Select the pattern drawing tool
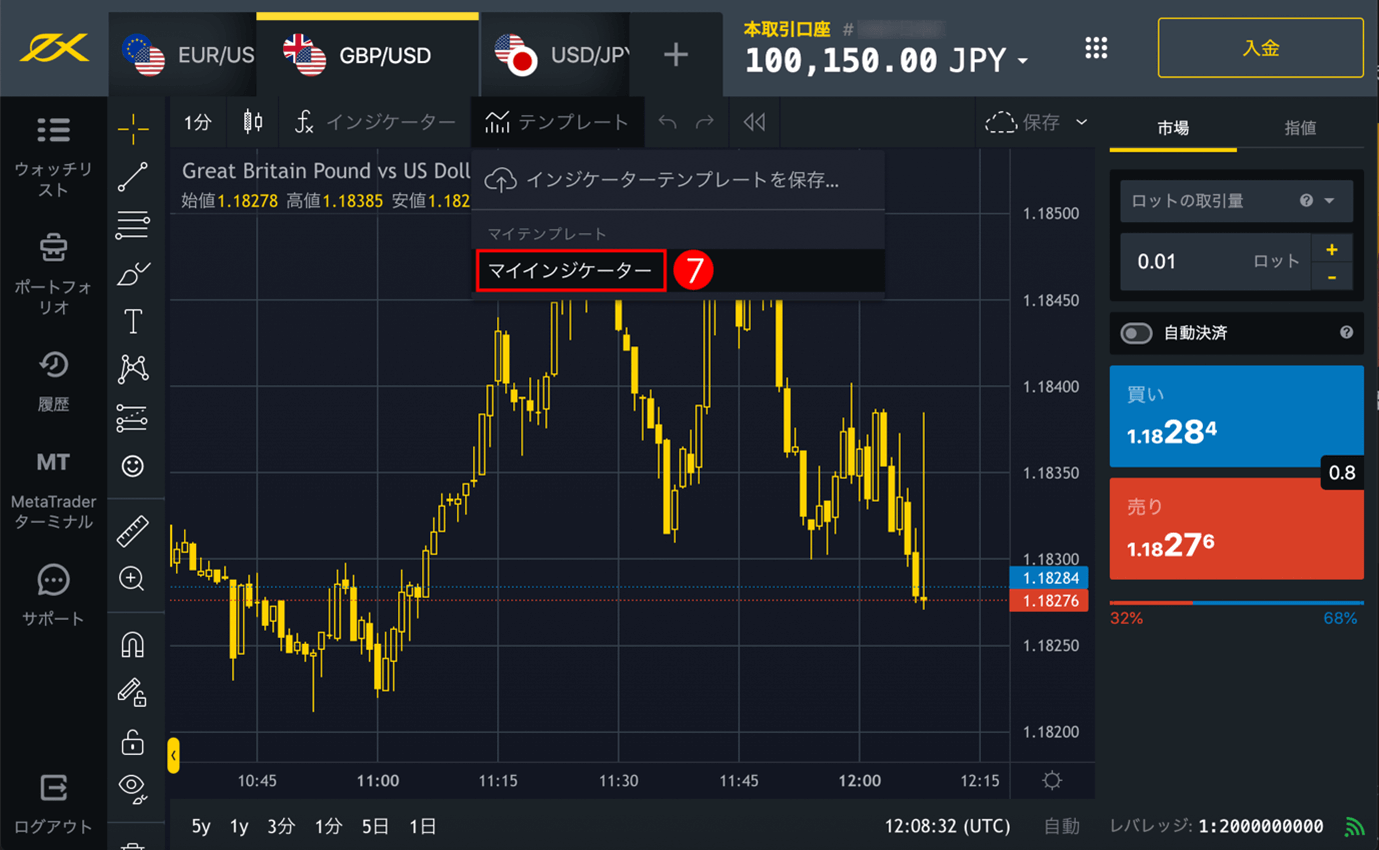This screenshot has width=1379, height=850. [x=133, y=369]
